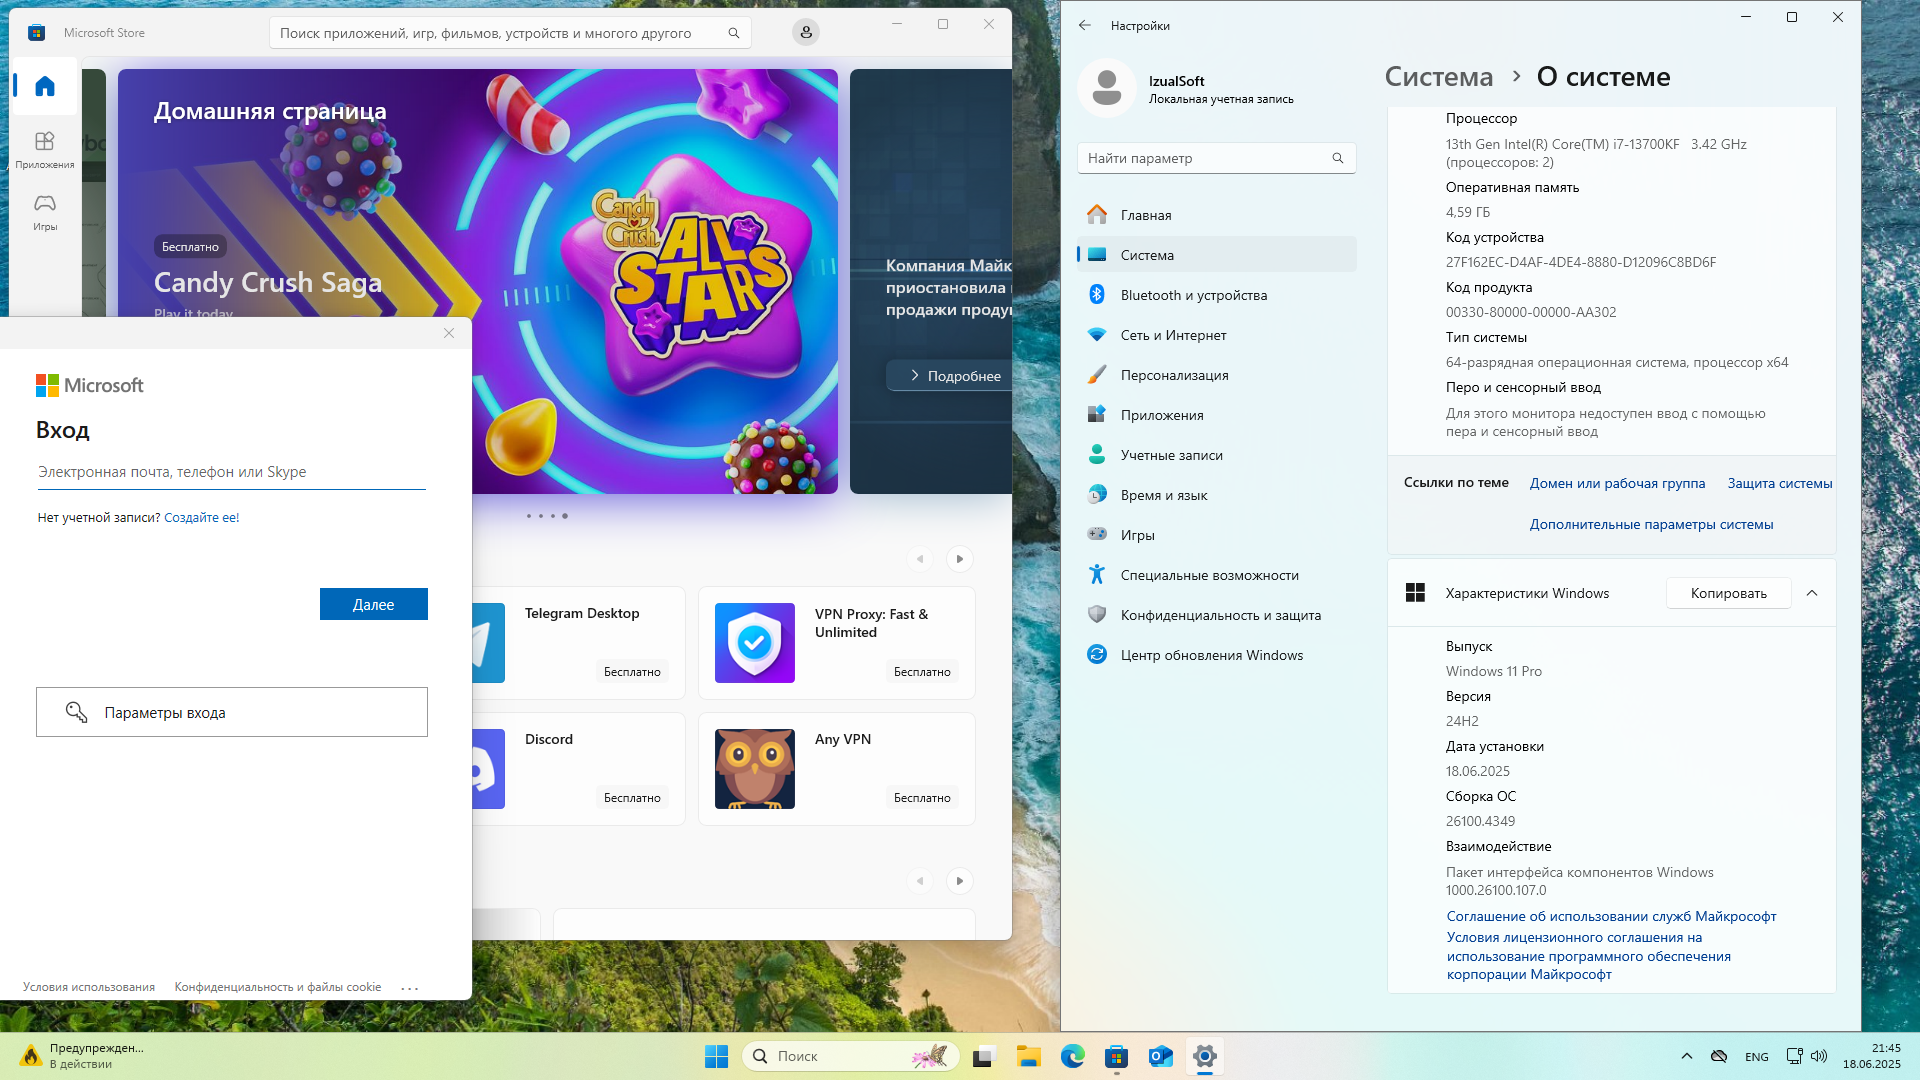
Task: Open Bluetooth и устройства settings
Action: pyautogui.click(x=1216, y=295)
